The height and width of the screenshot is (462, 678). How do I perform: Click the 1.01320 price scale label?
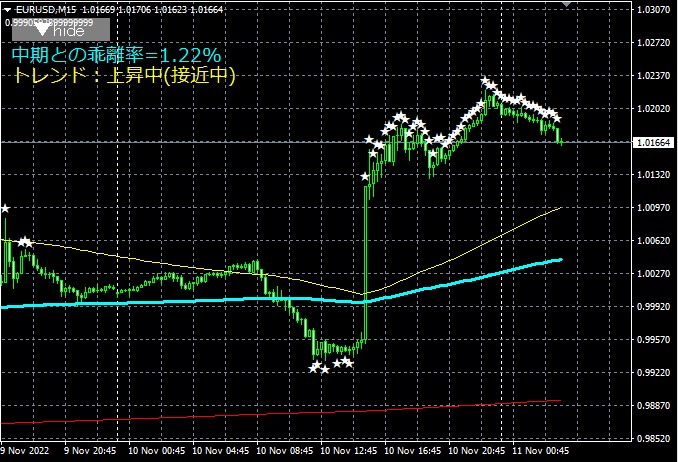pyautogui.click(x=653, y=174)
